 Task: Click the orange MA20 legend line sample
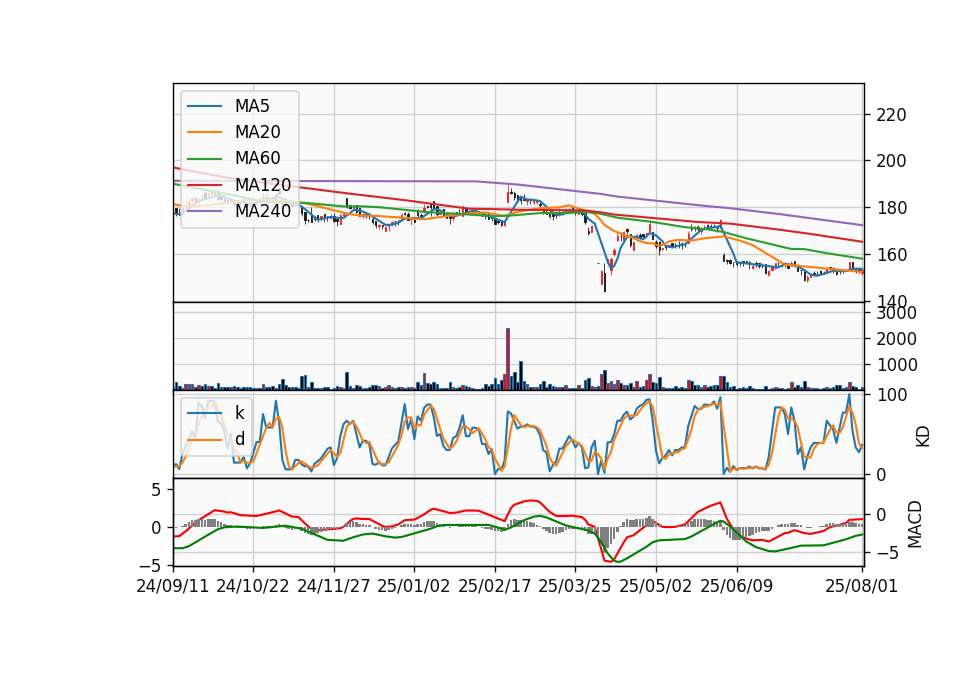point(204,132)
